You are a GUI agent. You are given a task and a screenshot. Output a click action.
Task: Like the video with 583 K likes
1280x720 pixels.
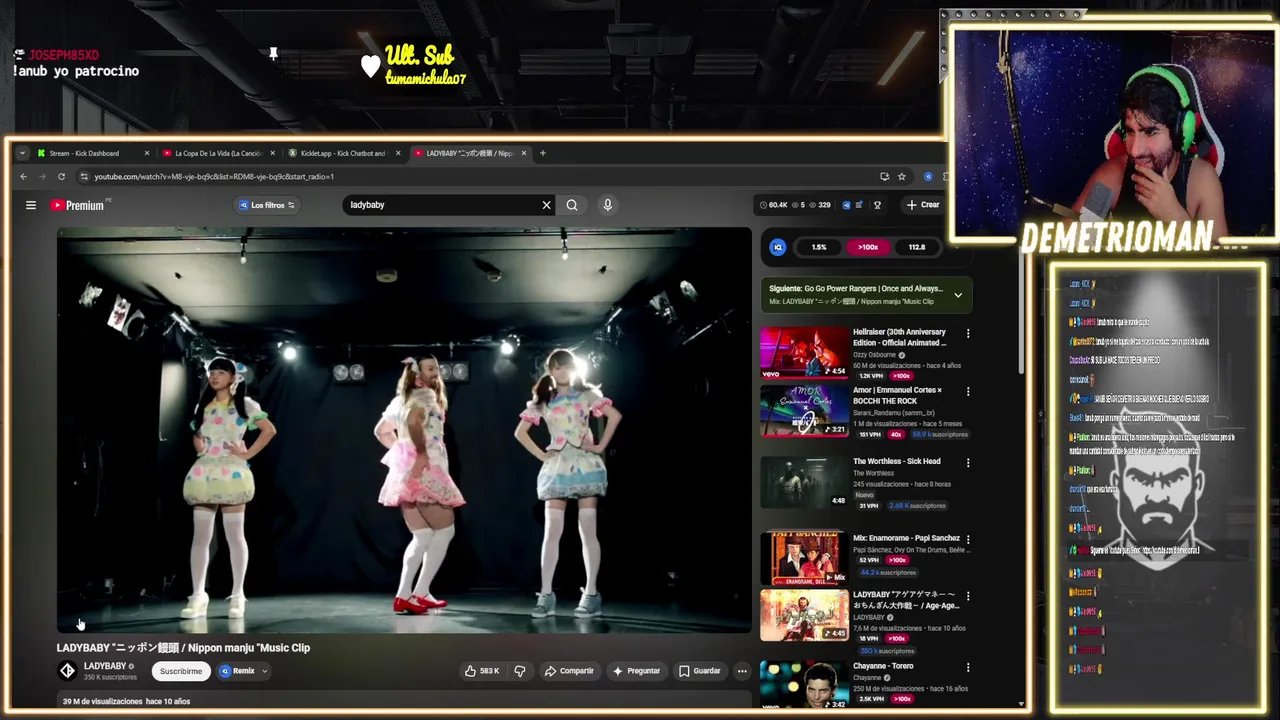tap(482, 671)
